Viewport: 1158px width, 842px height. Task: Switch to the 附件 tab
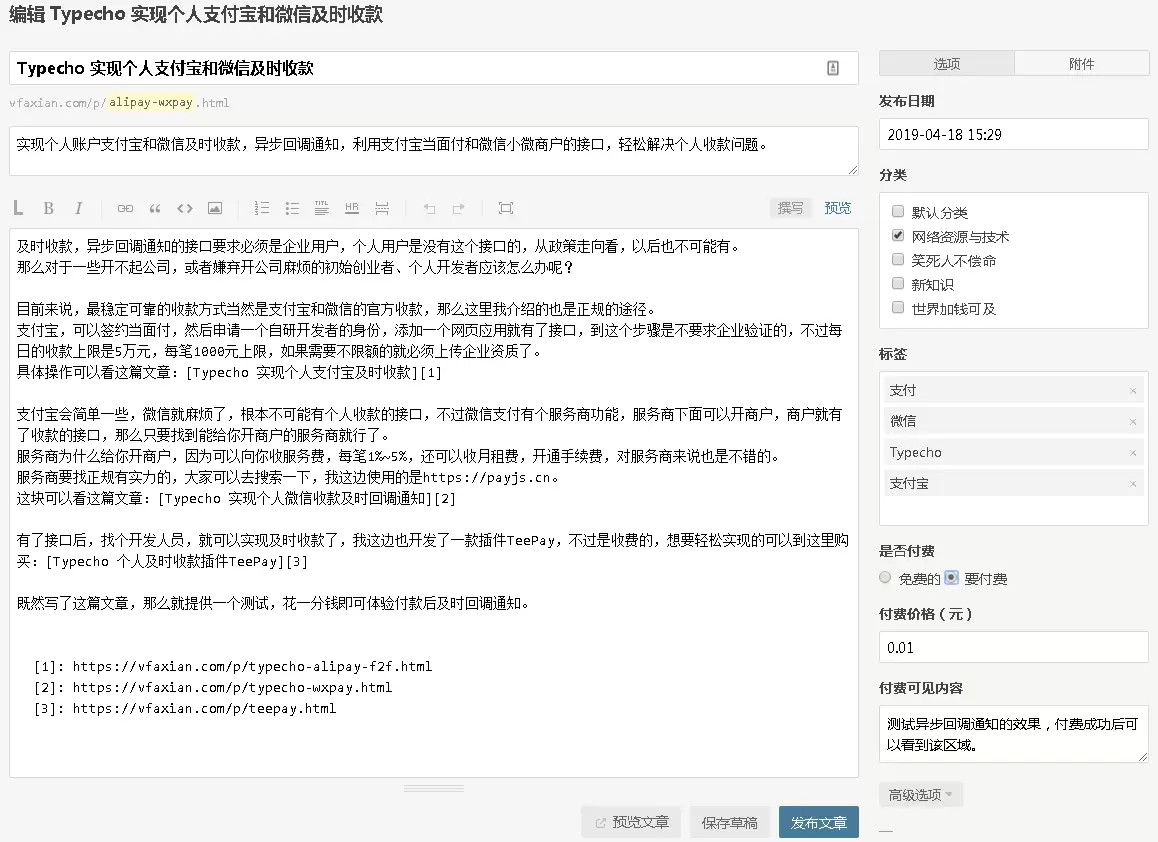coord(1082,64)
